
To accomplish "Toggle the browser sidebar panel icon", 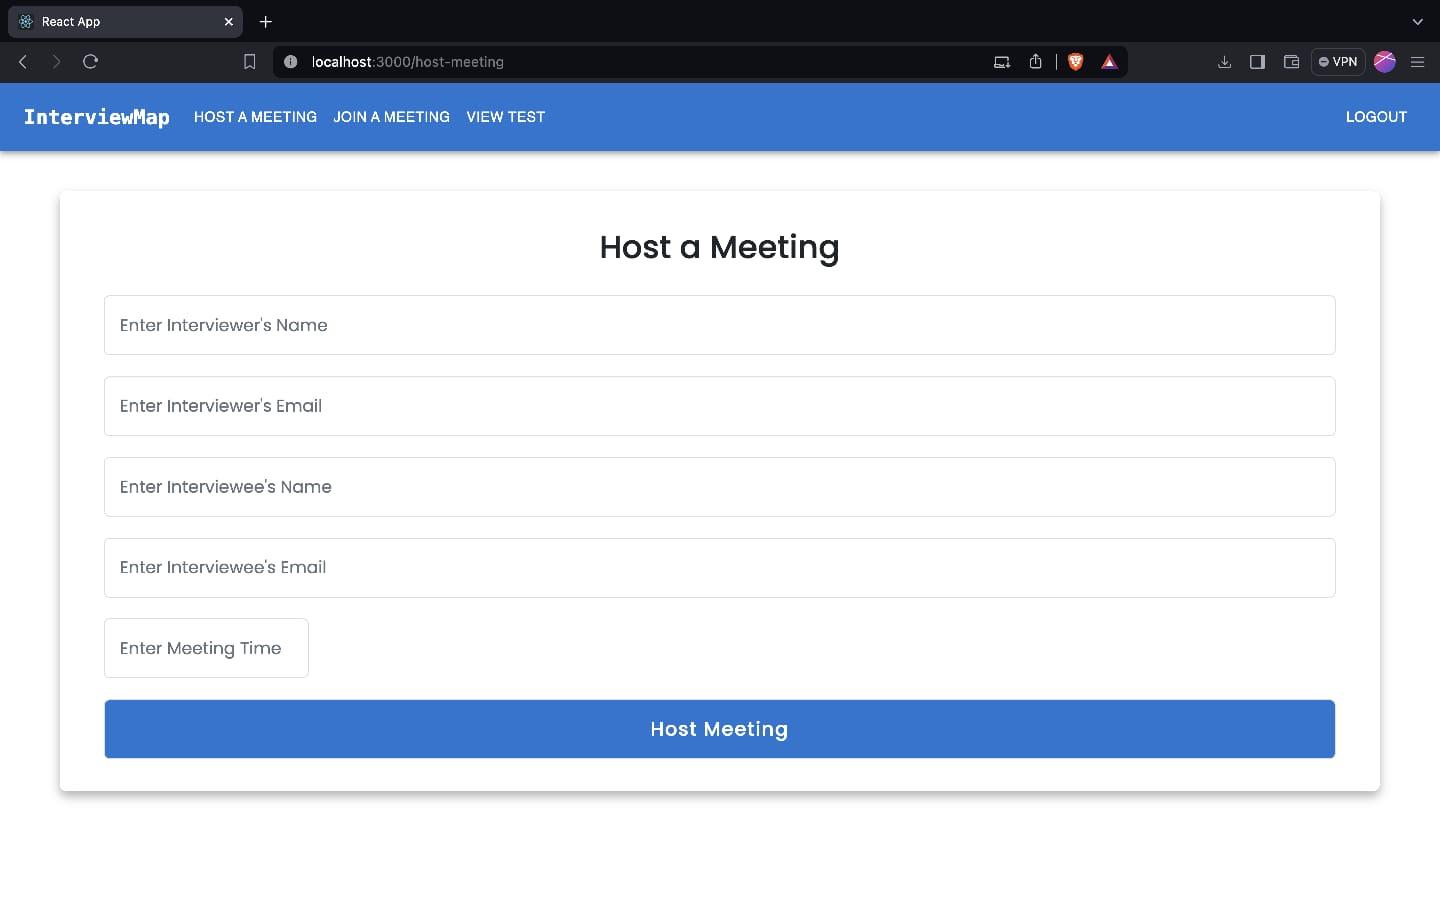I will point(1257,62).
